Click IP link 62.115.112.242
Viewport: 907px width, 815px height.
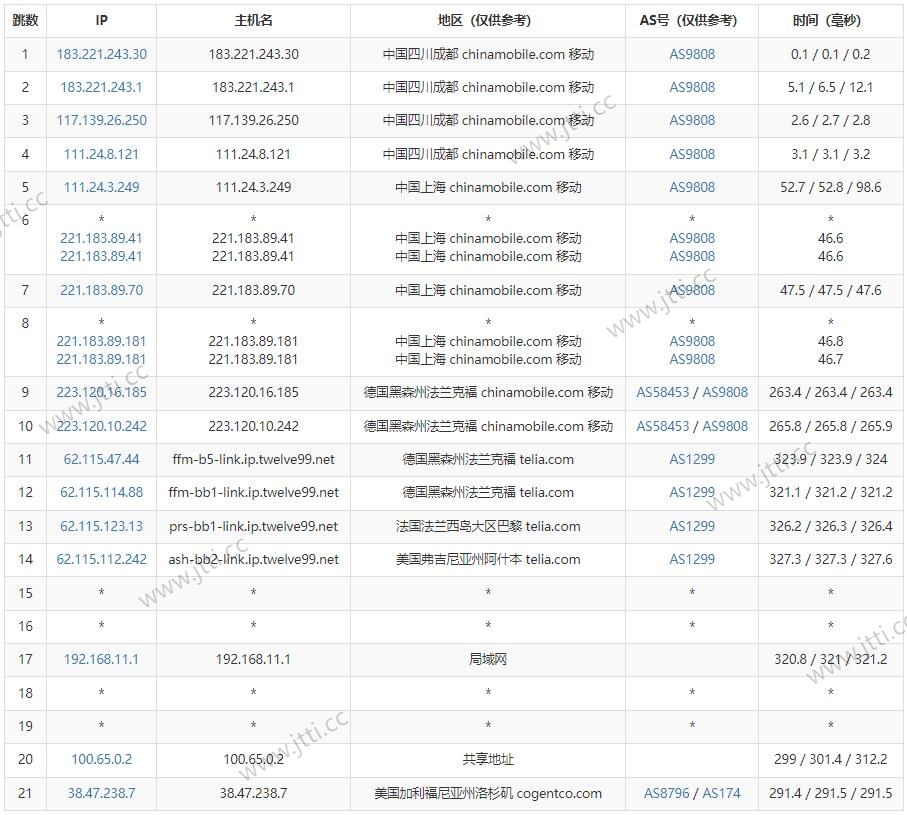tap(101, 559)
